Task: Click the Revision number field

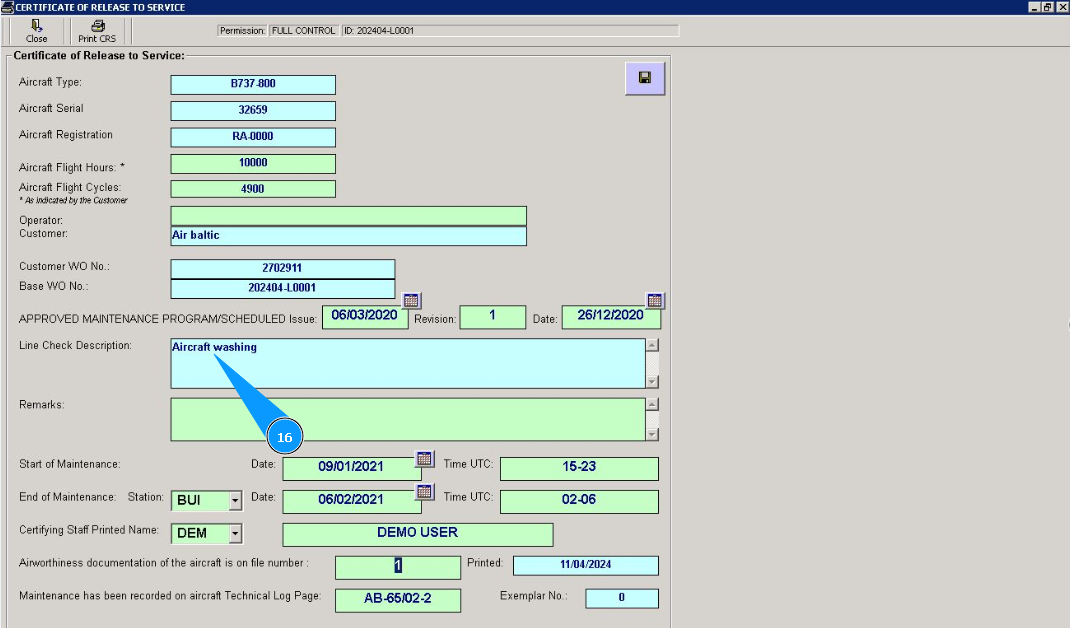Action: click(492, 317)
